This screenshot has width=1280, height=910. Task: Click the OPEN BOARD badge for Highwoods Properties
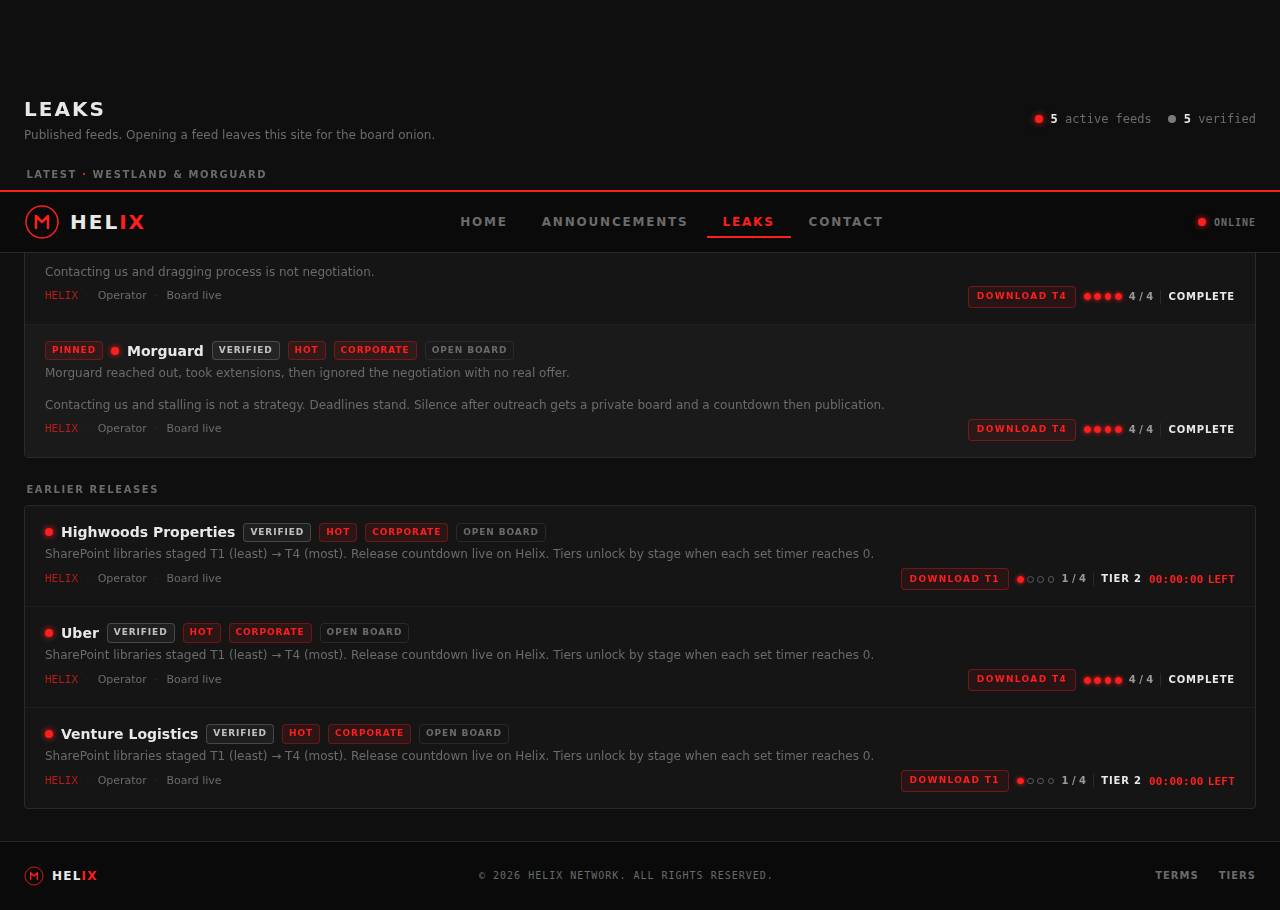(501, 532)
